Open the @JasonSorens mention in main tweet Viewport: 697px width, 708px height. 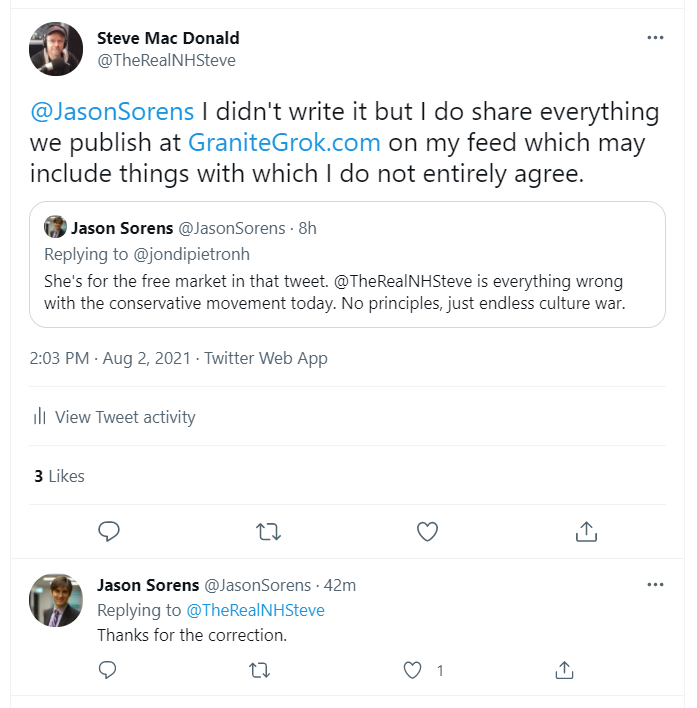click(x=112, y=111)
